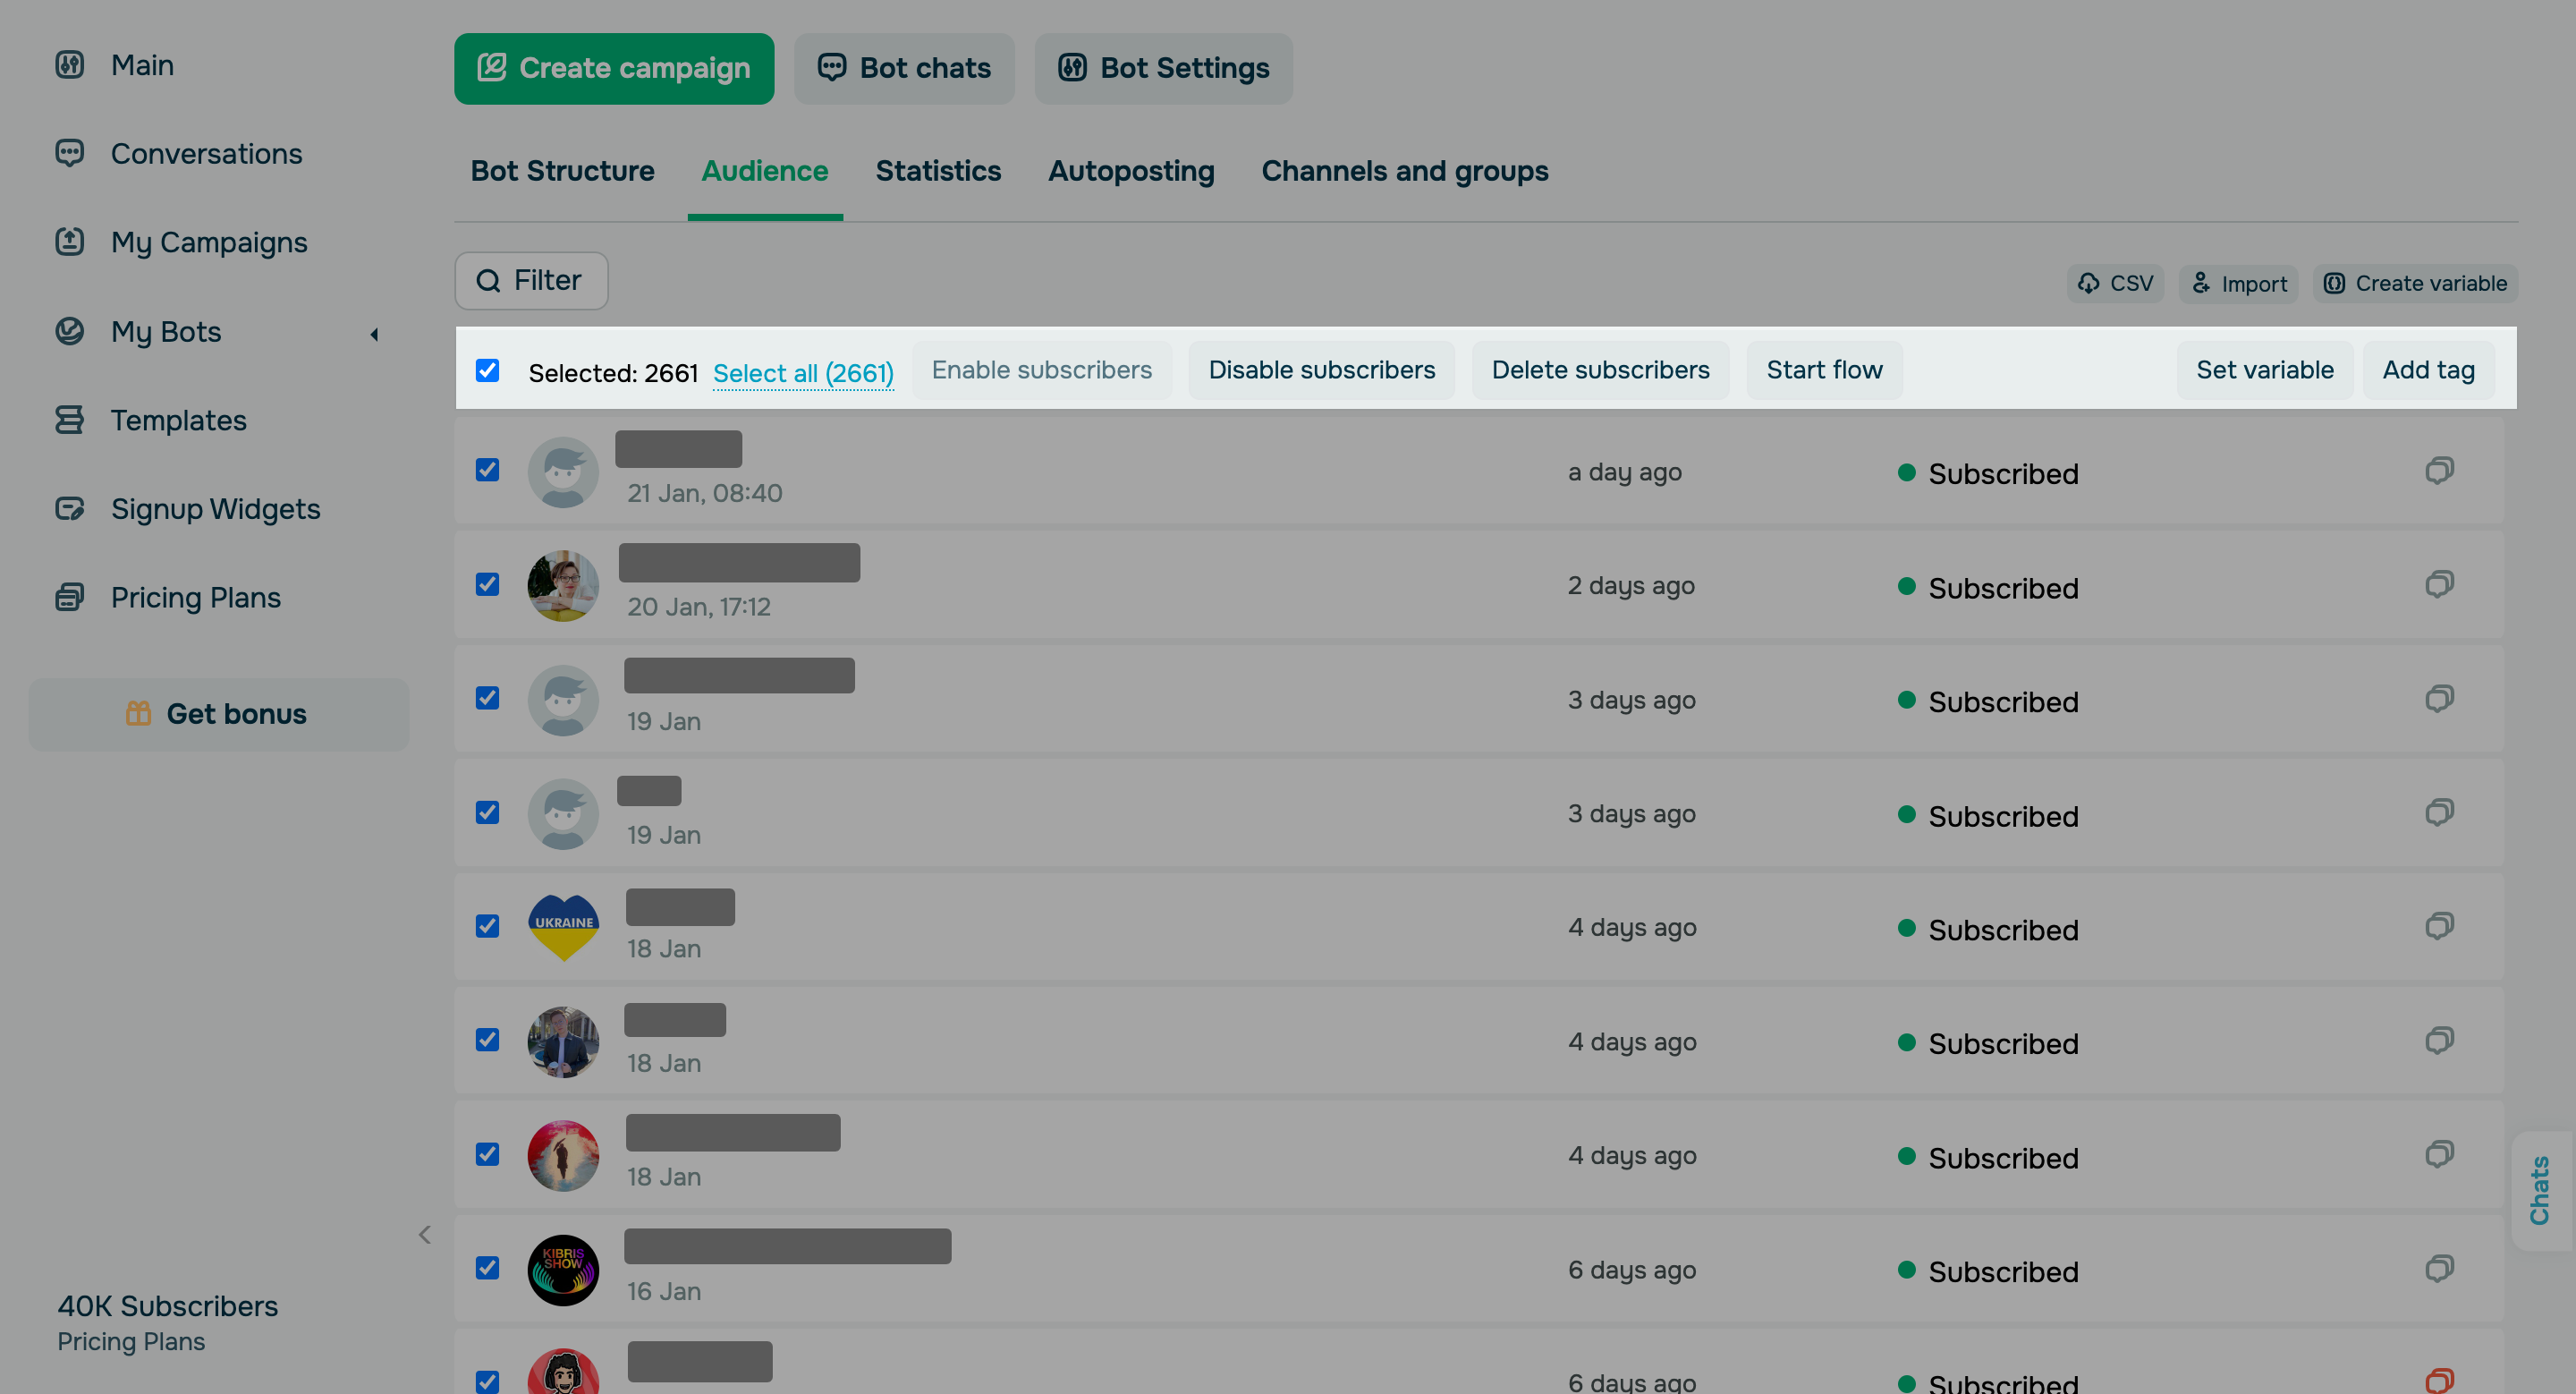This screenshot has height=1394, width=2576.
Task: Uncheck the Ukraine avatar subscriber row
Action: (x=487, y=927)
